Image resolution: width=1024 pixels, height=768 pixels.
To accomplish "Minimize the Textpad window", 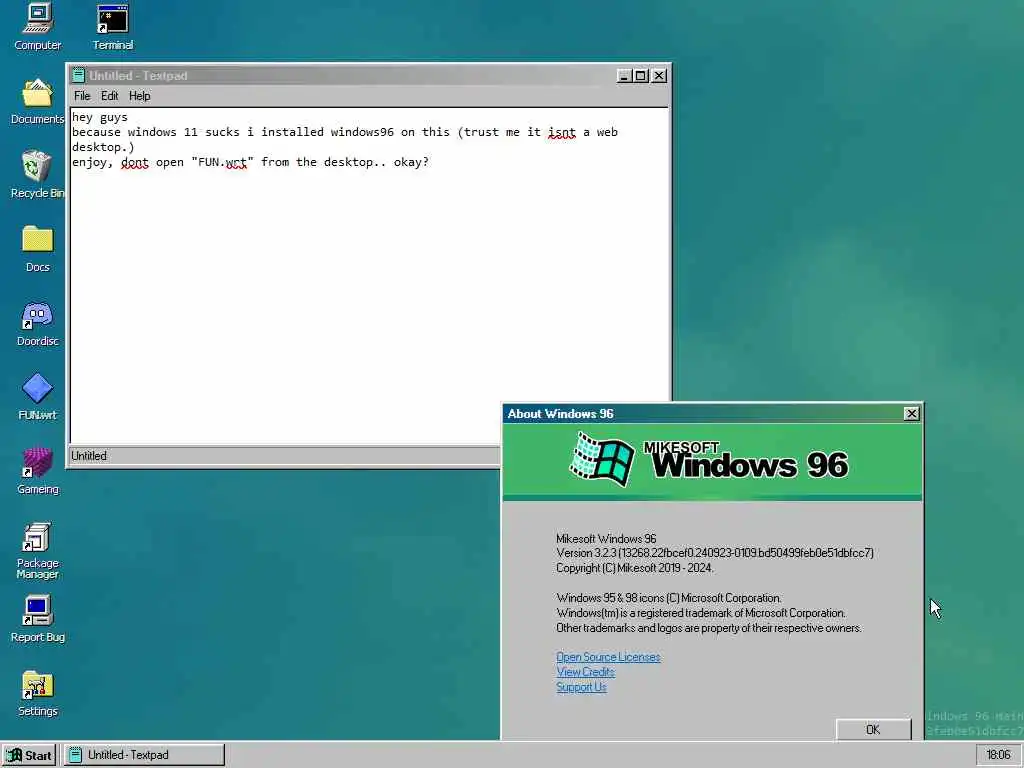I will pyautogui.click(x=624, y=76).
